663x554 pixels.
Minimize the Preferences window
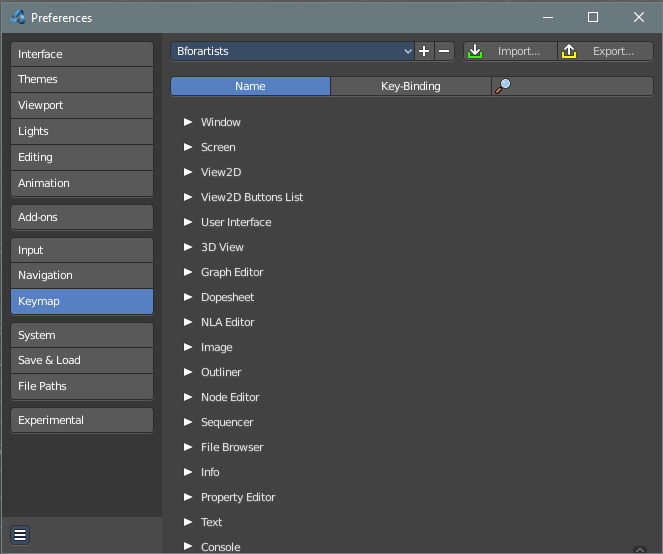pos(548,17)
